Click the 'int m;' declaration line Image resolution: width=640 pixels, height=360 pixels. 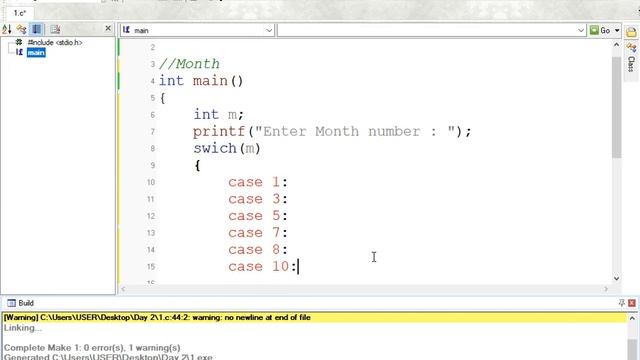point(219,115)
